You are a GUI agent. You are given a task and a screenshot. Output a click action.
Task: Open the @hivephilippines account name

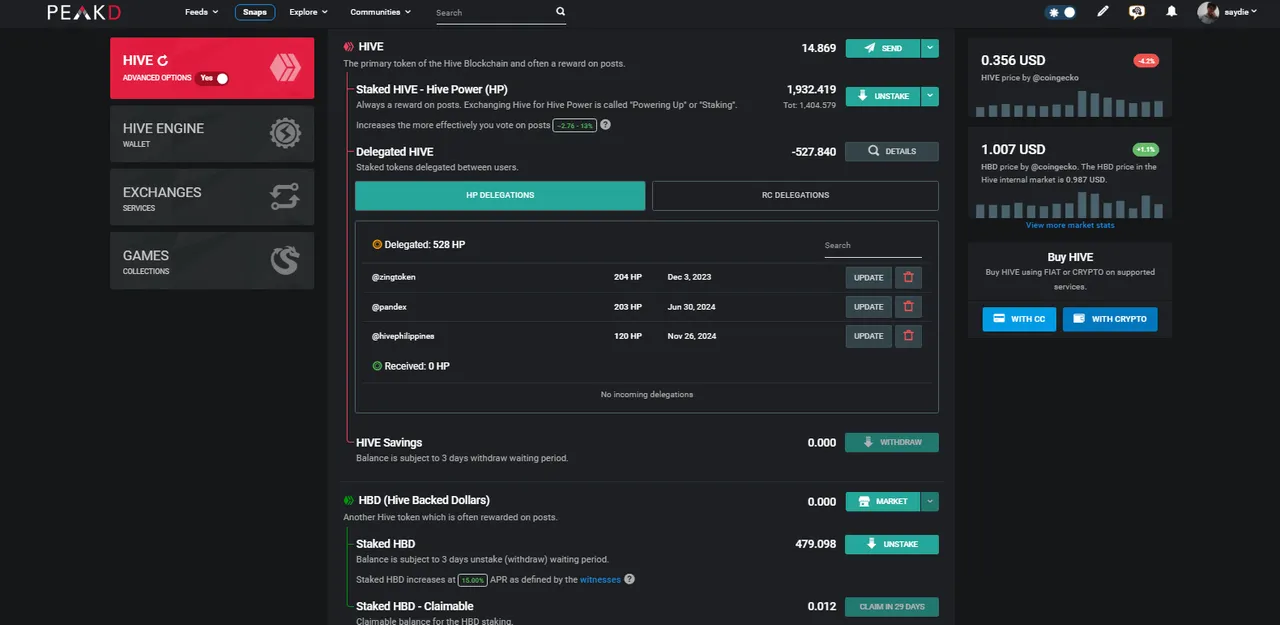click(x=404, y=336)
